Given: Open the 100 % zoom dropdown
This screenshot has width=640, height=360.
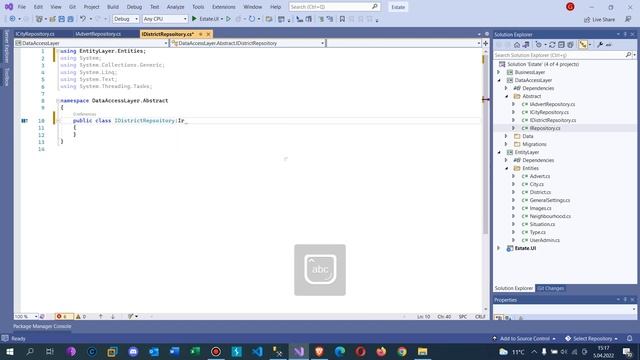Looking at the screenshot, I should (26, 316).
